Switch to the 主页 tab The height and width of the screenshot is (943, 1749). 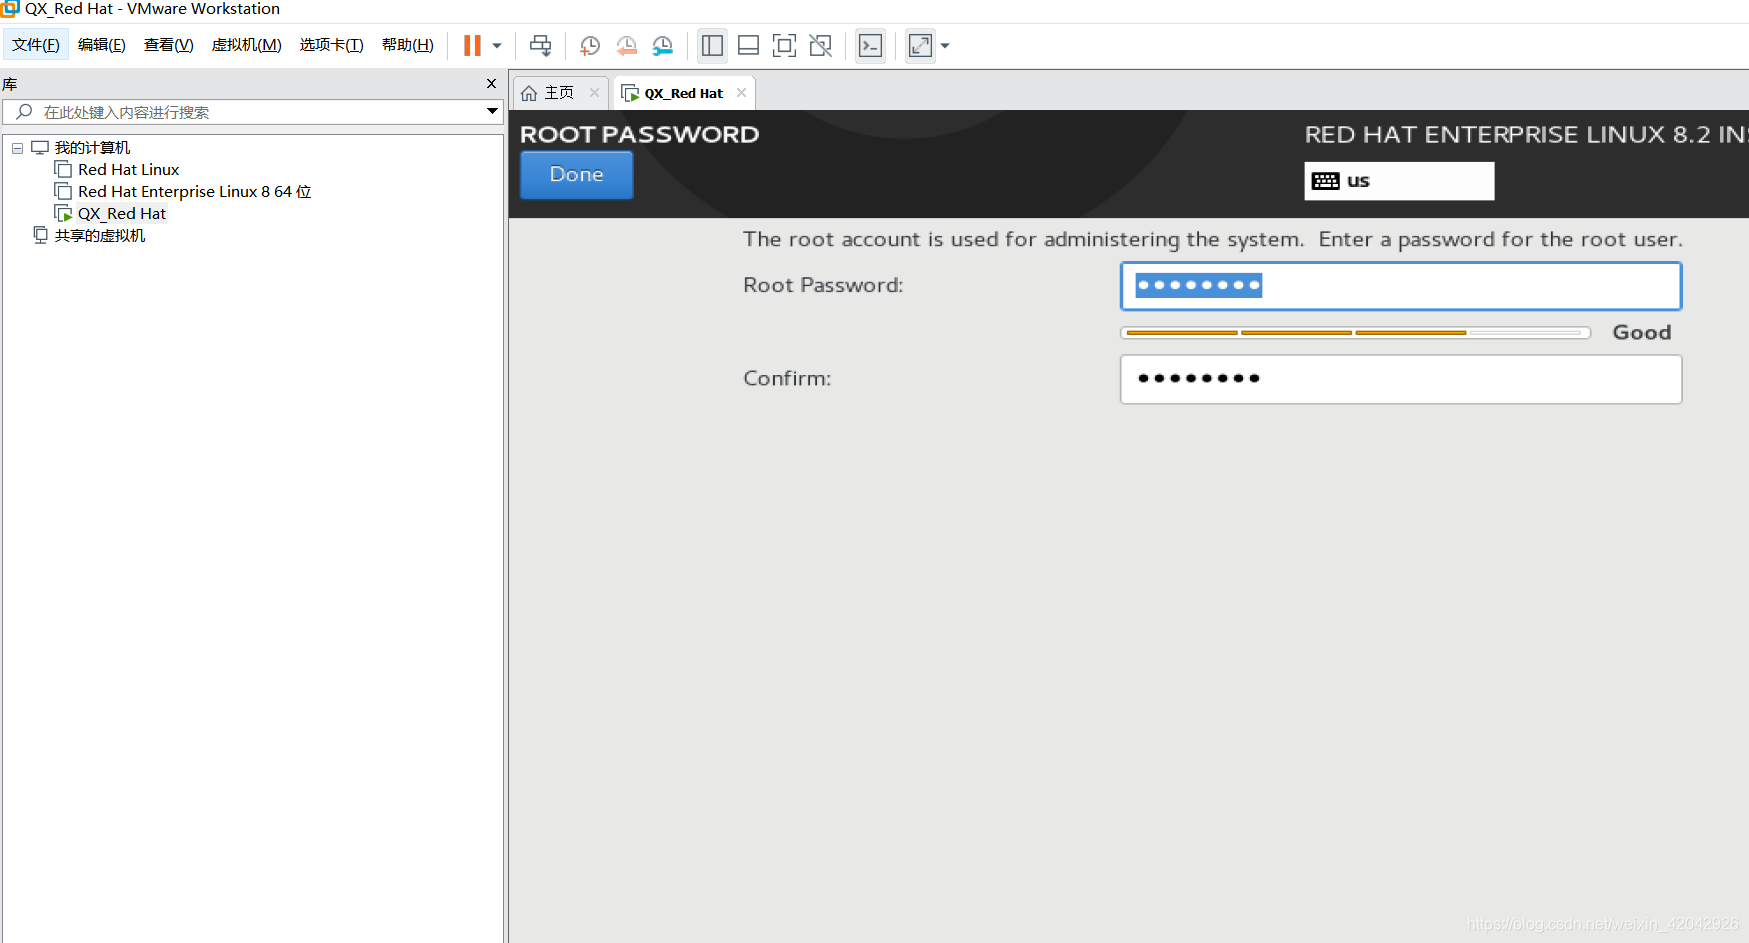tap(559, 93)
